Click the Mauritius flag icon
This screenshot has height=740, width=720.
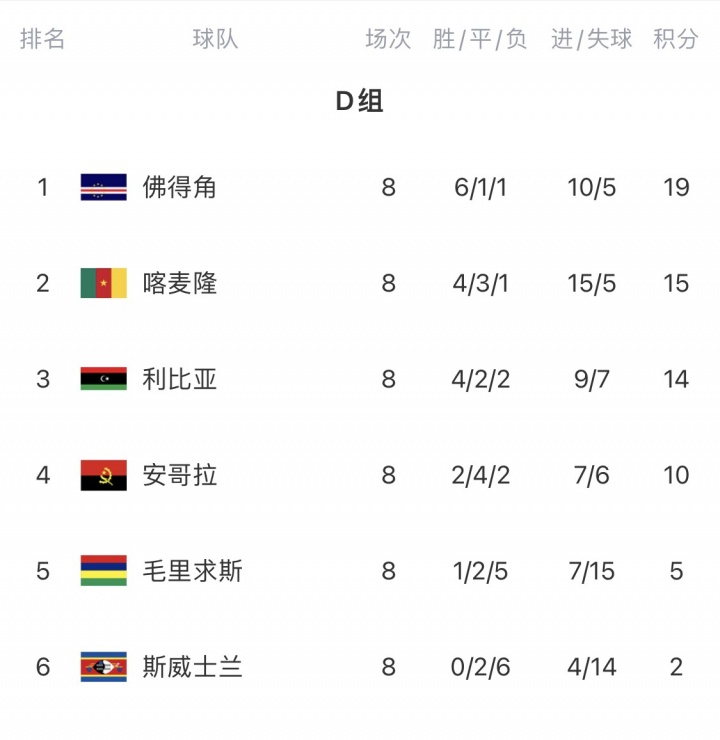pyautogui.click(x=103, y=571)
